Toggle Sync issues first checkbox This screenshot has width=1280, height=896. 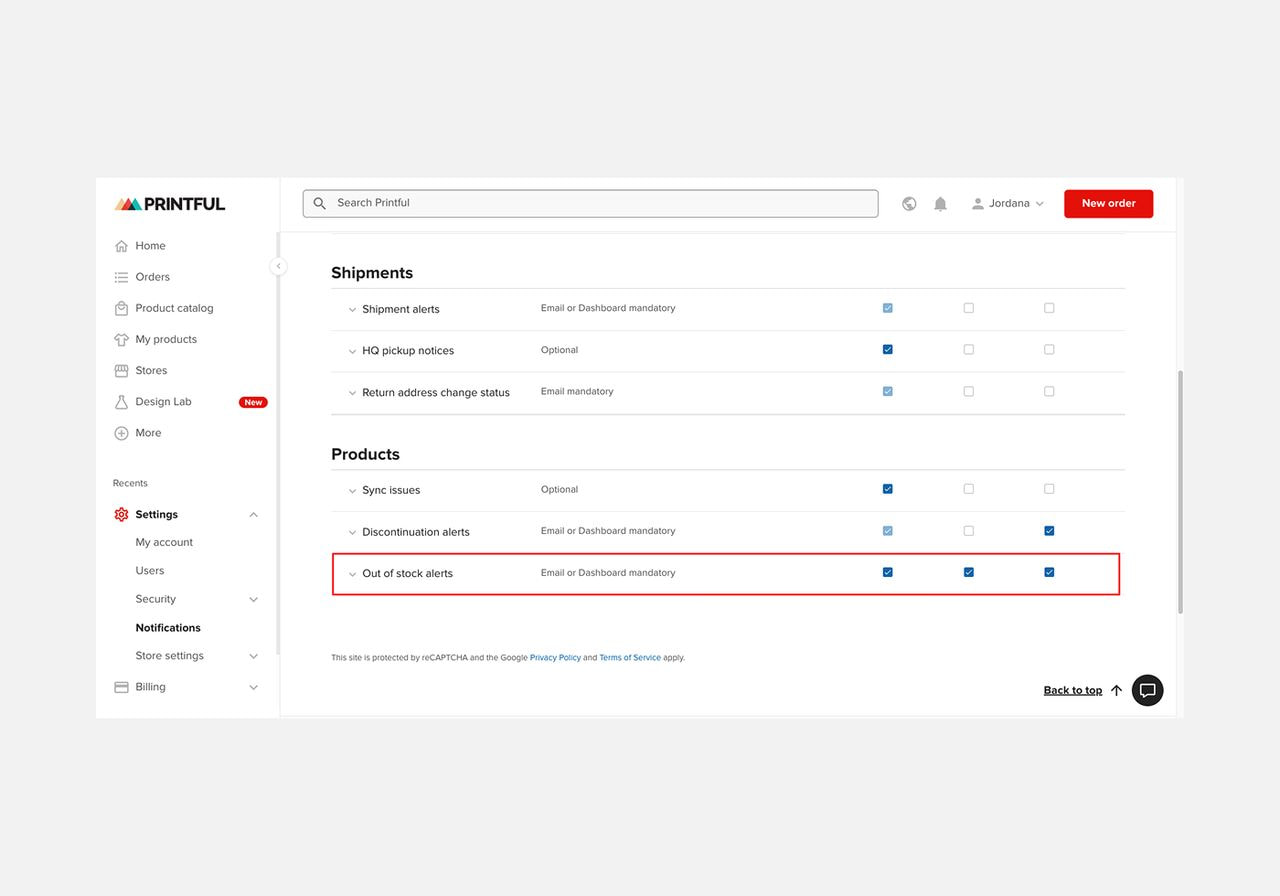(x=888, y=489)
